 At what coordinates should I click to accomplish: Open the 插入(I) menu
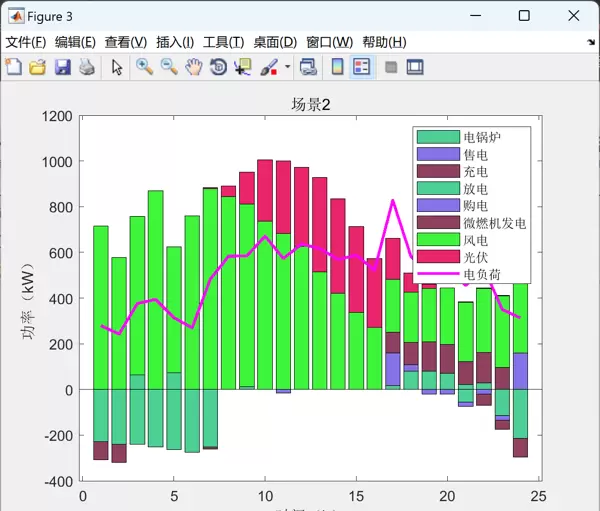pyautogui.click(x=175, y=42)
